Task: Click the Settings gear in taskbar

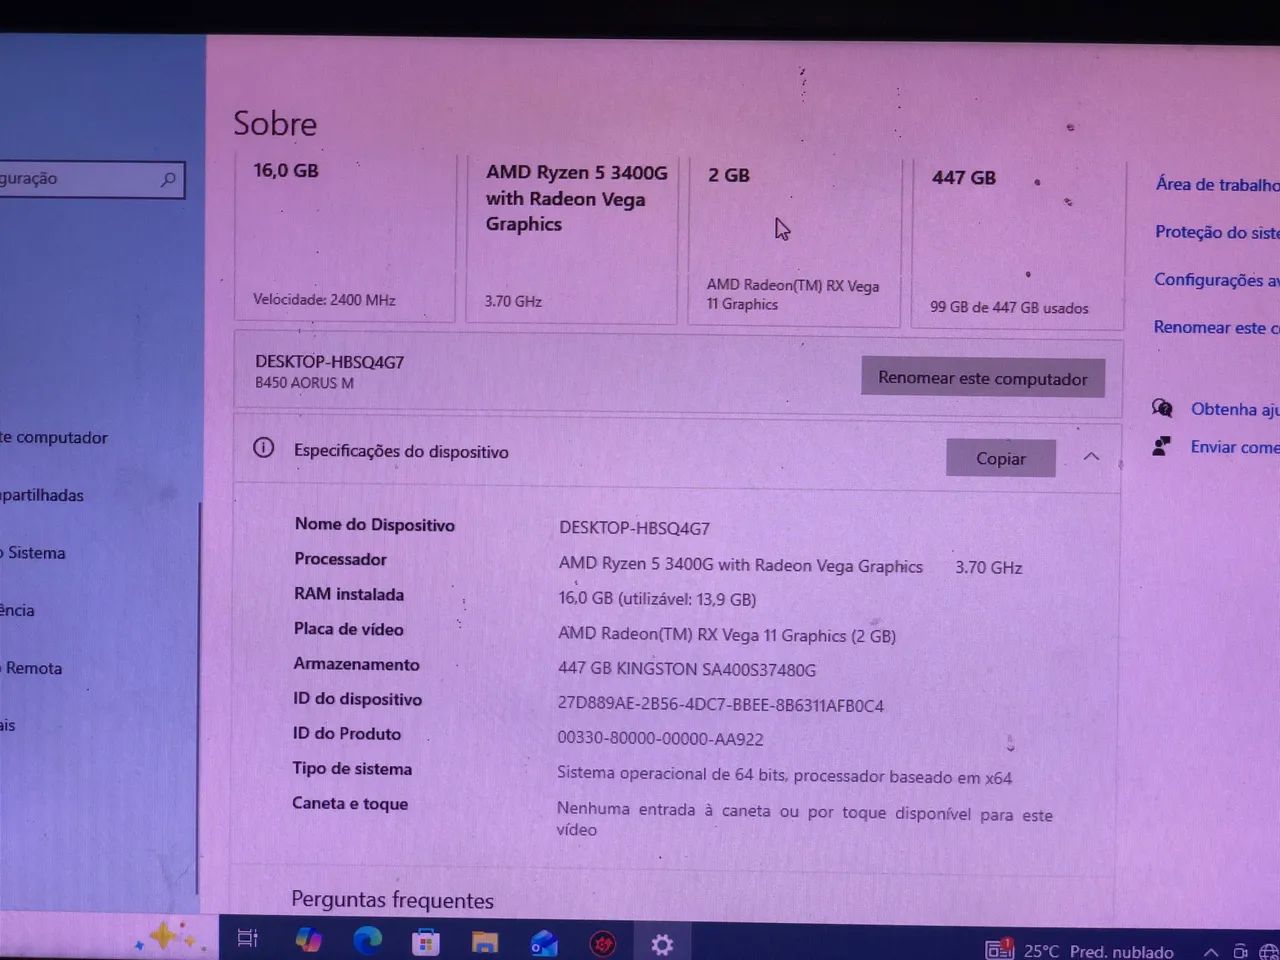Action: point(662,944)
